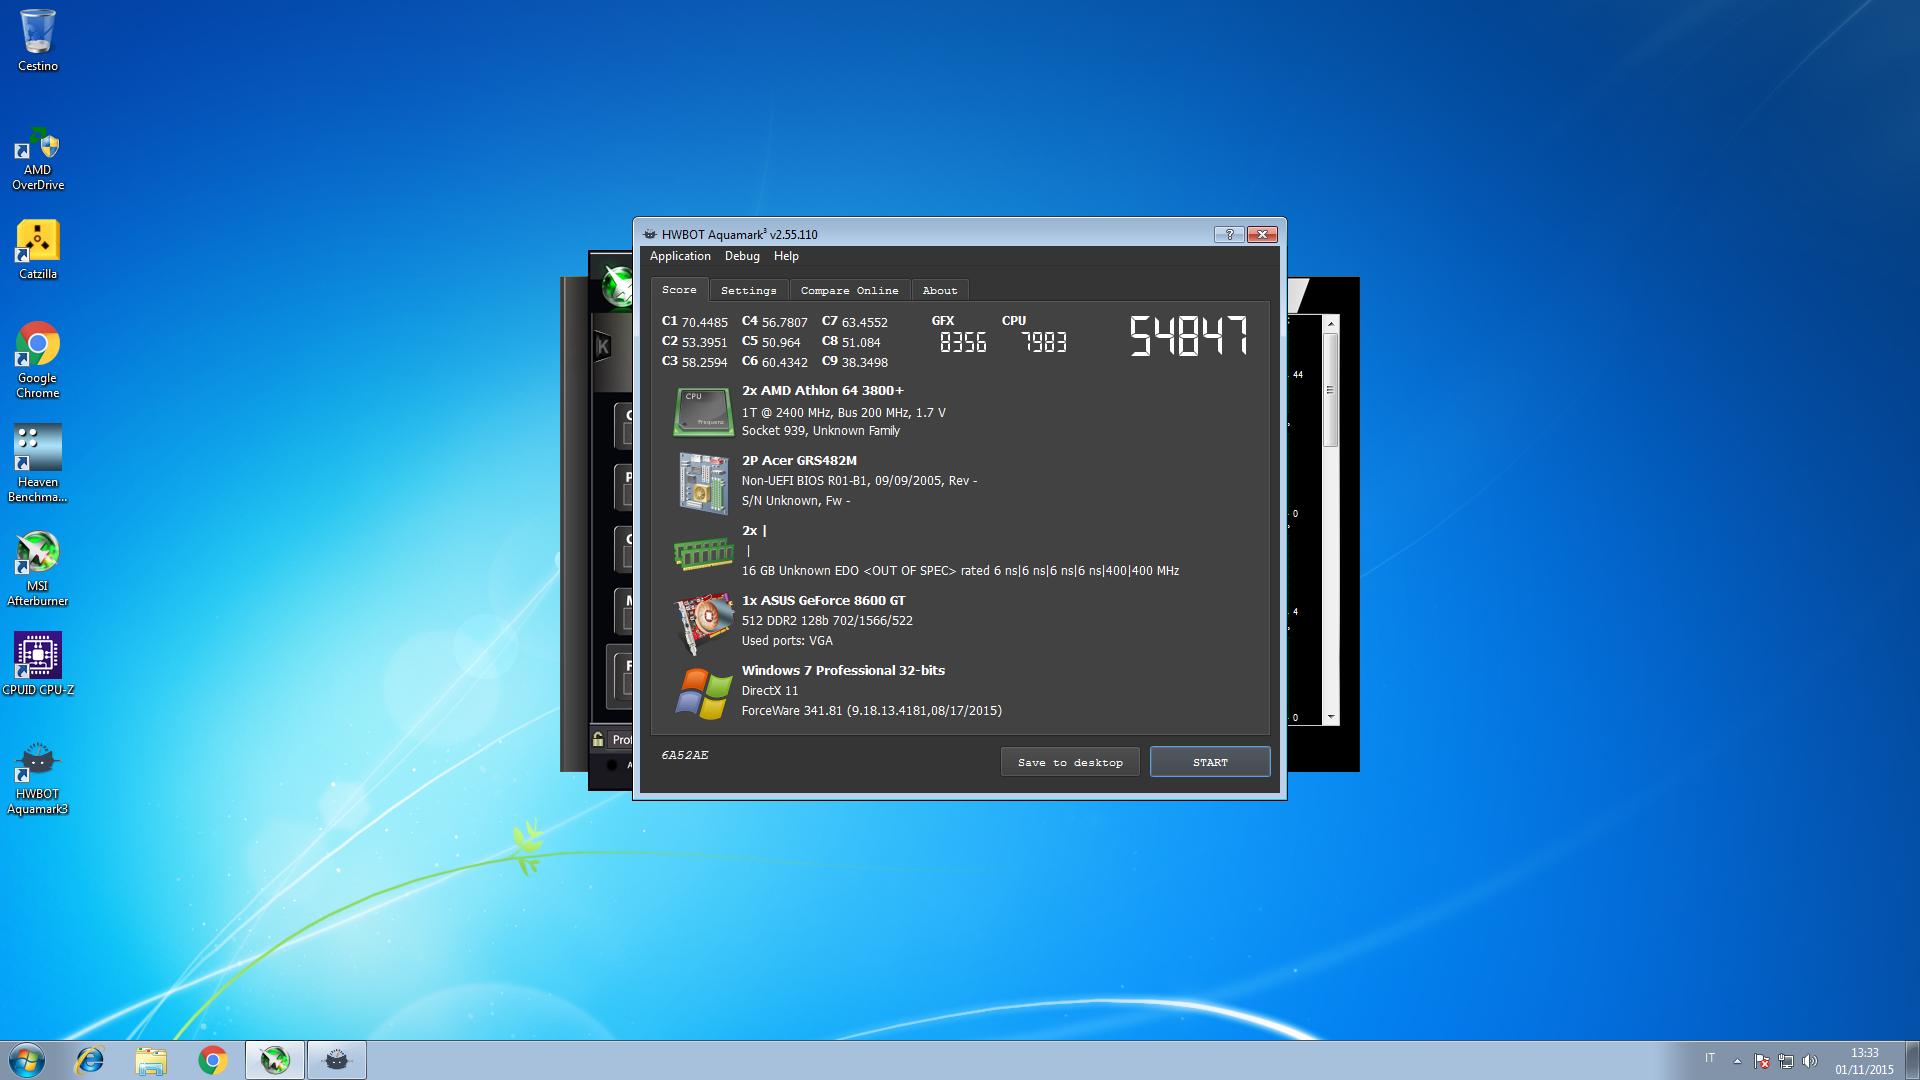Open the Application menu

tap(680, 256)
